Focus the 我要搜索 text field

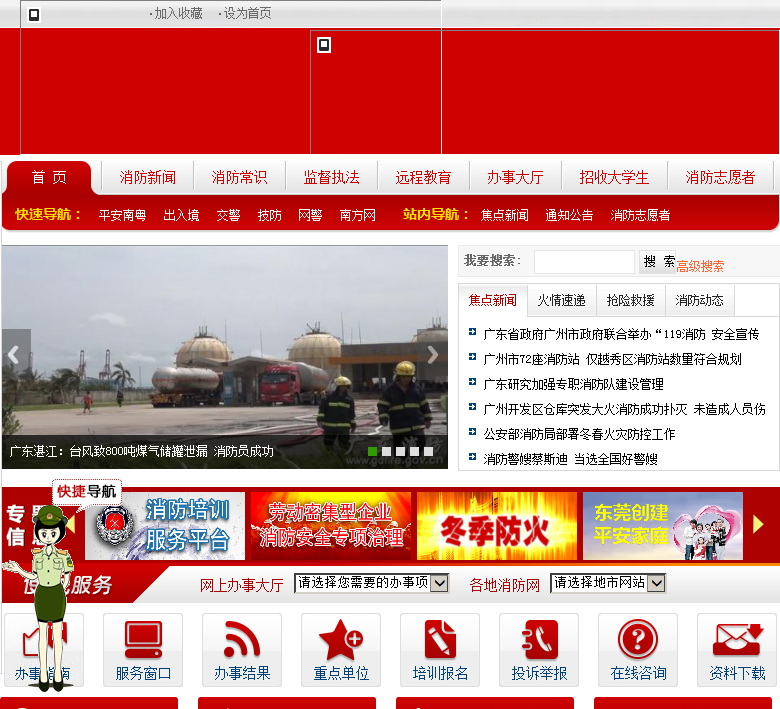click(584, 262)
